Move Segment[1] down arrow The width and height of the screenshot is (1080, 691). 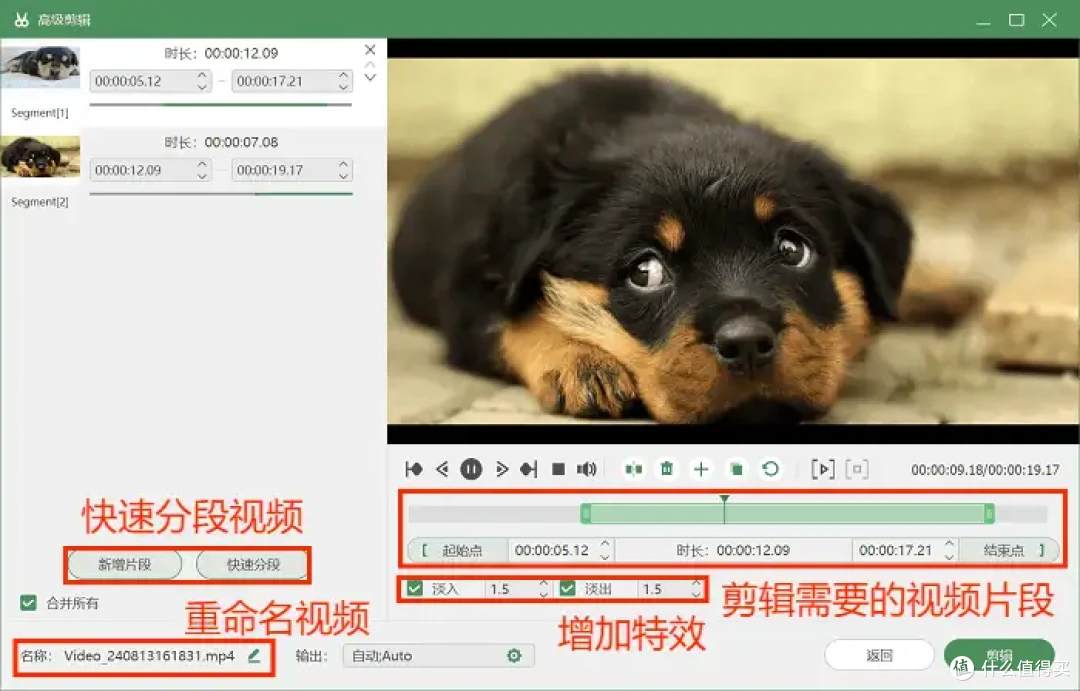click(x=370, y=77)
